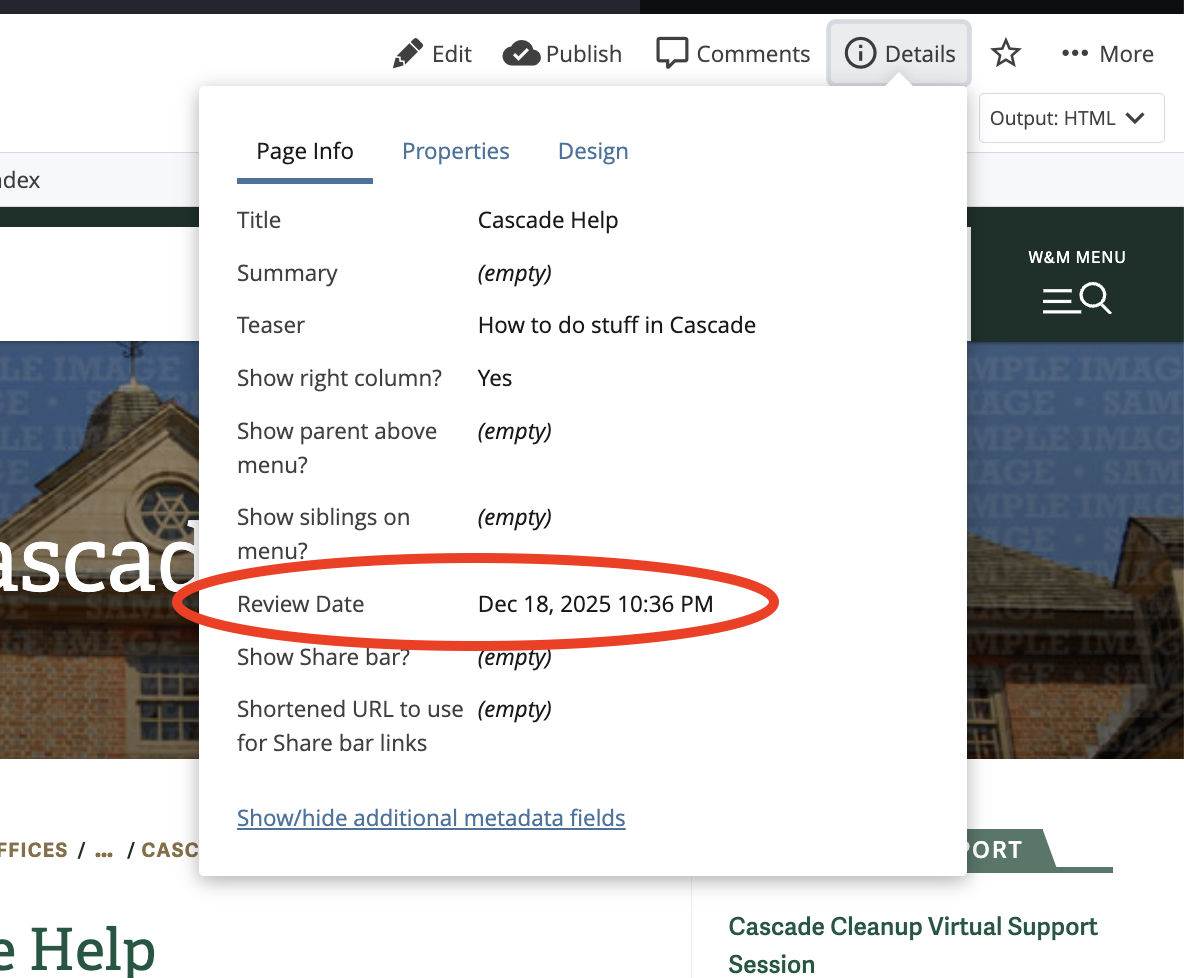Viewport: 1184px width, 978px height.
Task: Click the Edit pencil icon
Action: [x=409, y=51]
